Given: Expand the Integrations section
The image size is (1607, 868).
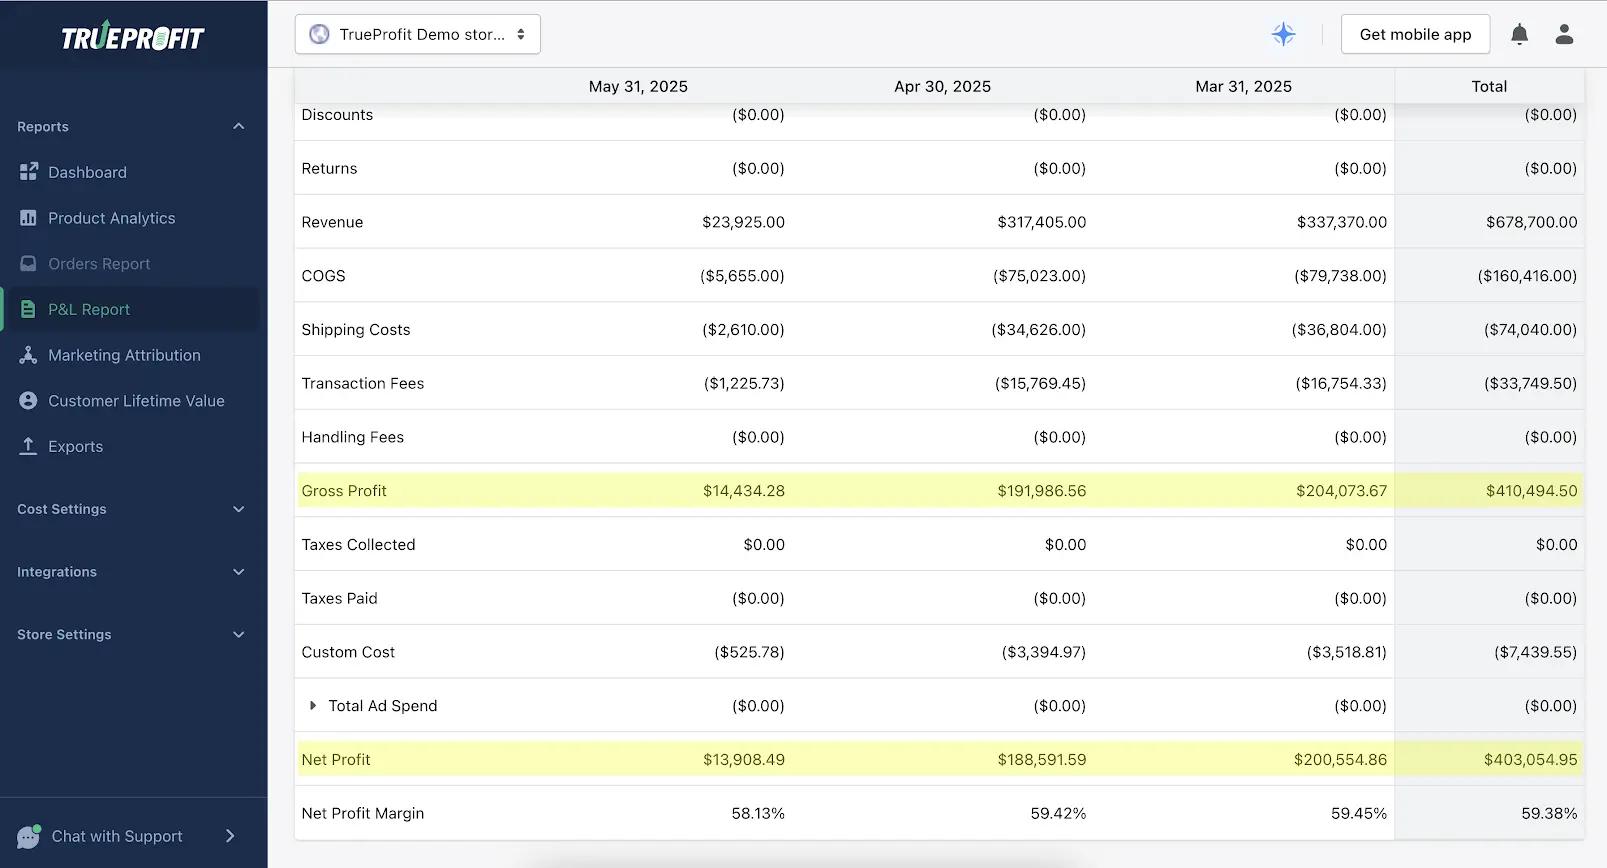Looking at the screenshot, I should (x=238, y=572).
